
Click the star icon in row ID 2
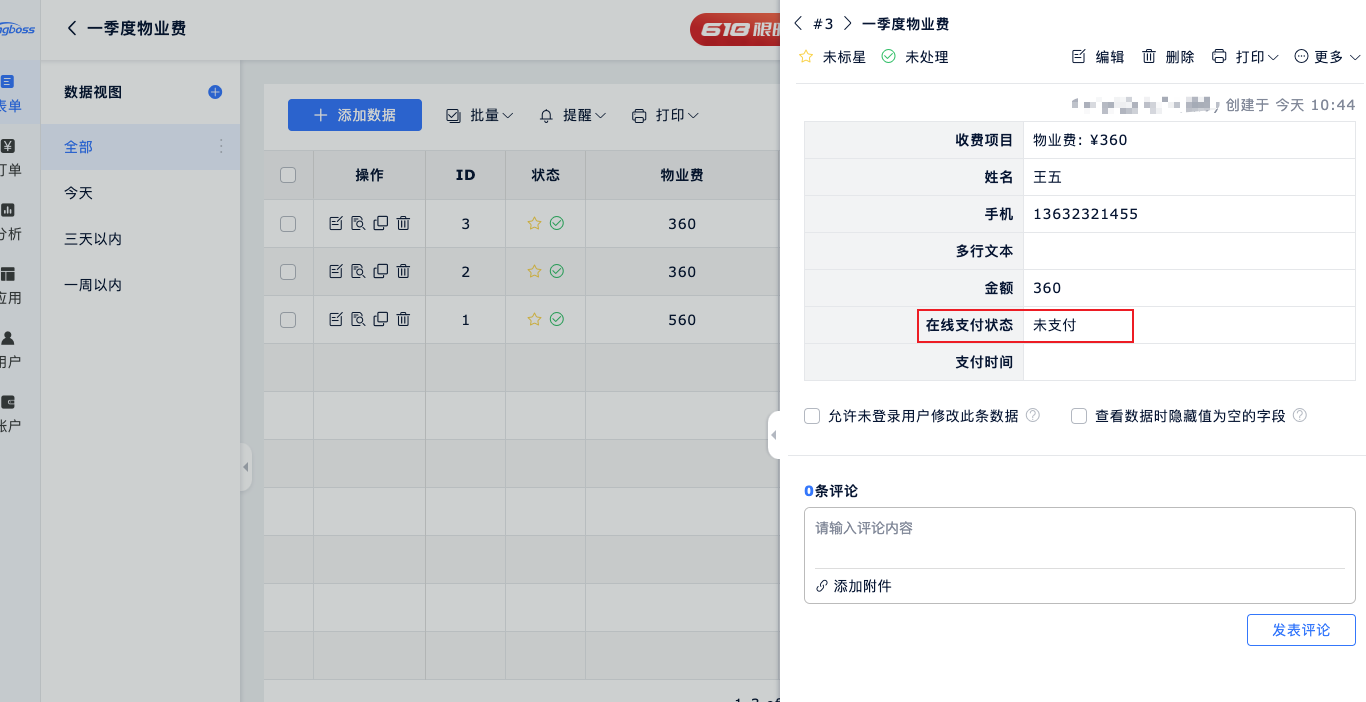pyautogui.click(x=534, y=271)
